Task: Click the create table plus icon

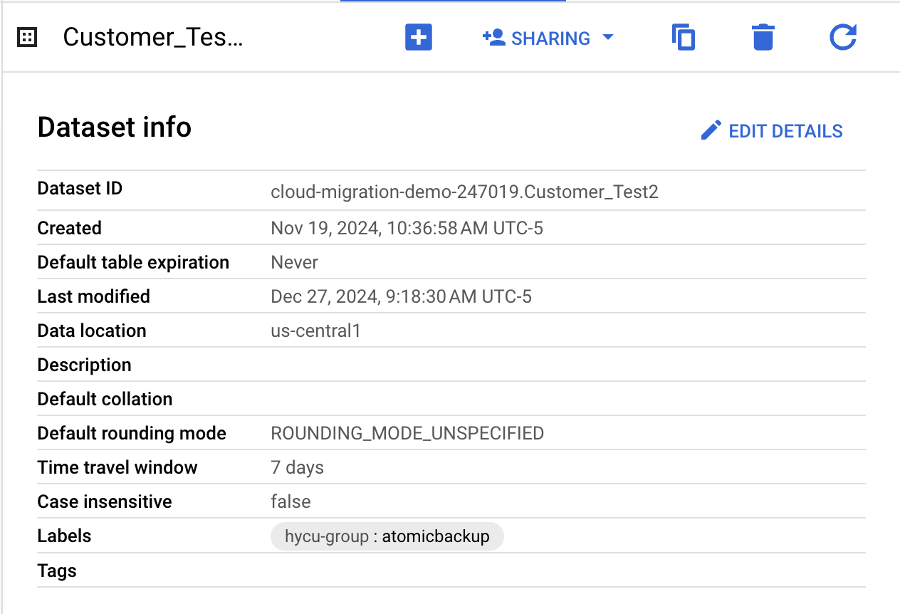Action: click(x=418, y=38)
